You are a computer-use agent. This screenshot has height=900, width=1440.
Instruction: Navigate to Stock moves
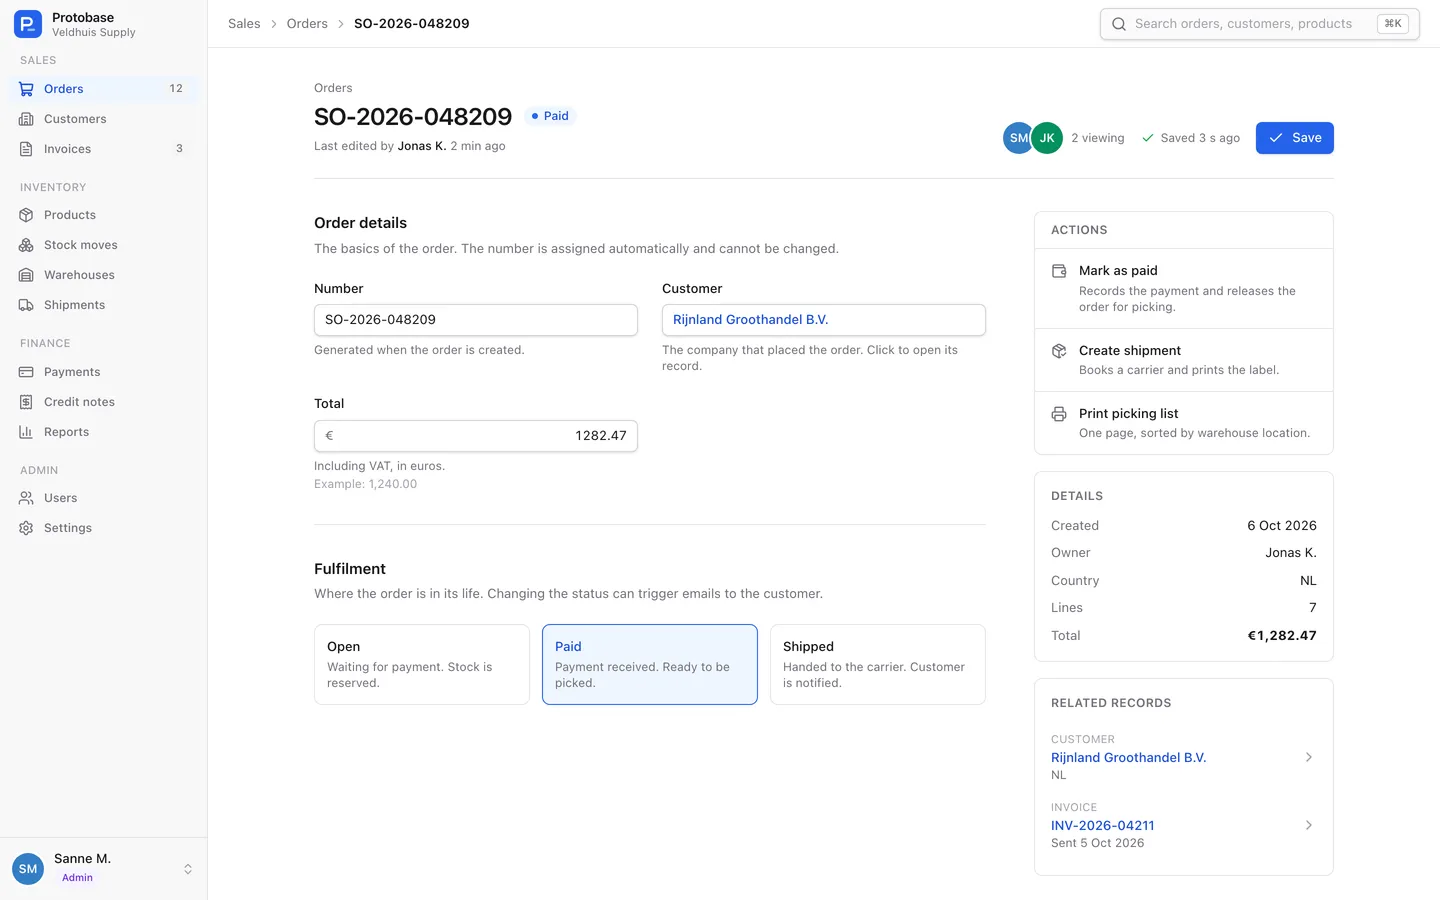coord(104,245)
